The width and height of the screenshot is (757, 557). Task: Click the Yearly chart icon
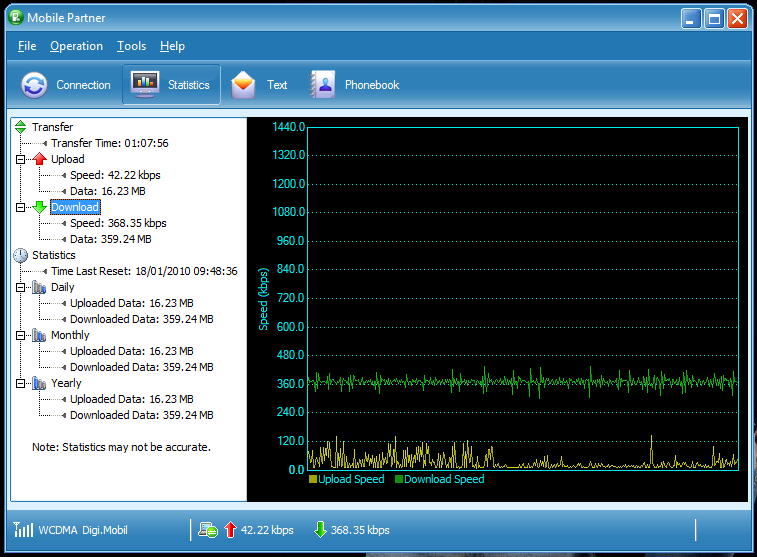coord(39,383)
